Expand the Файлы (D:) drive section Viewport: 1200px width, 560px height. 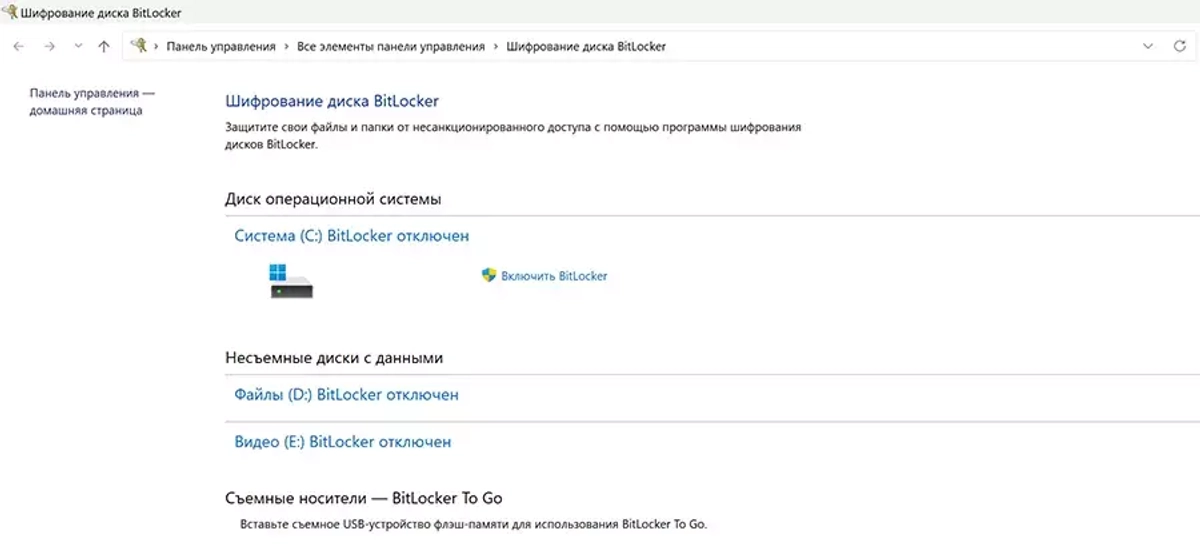(x=346, y=395)
